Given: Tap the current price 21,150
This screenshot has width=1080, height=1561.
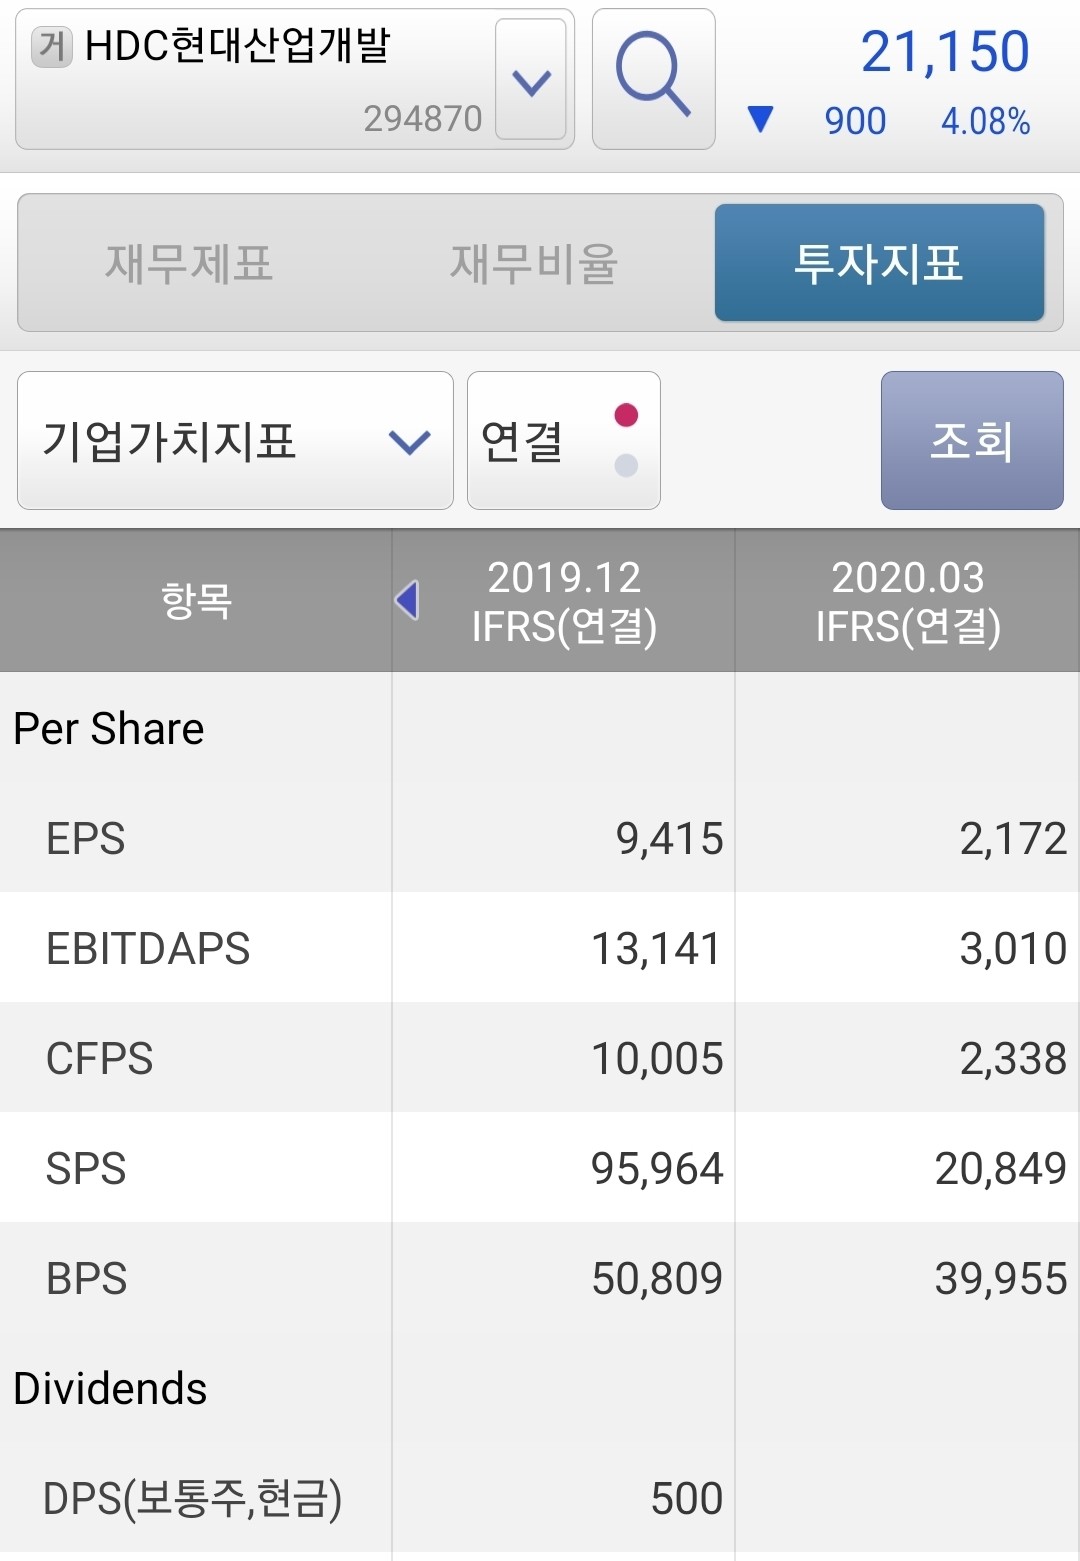Looking at the screenshot, I should pos(944,52).
